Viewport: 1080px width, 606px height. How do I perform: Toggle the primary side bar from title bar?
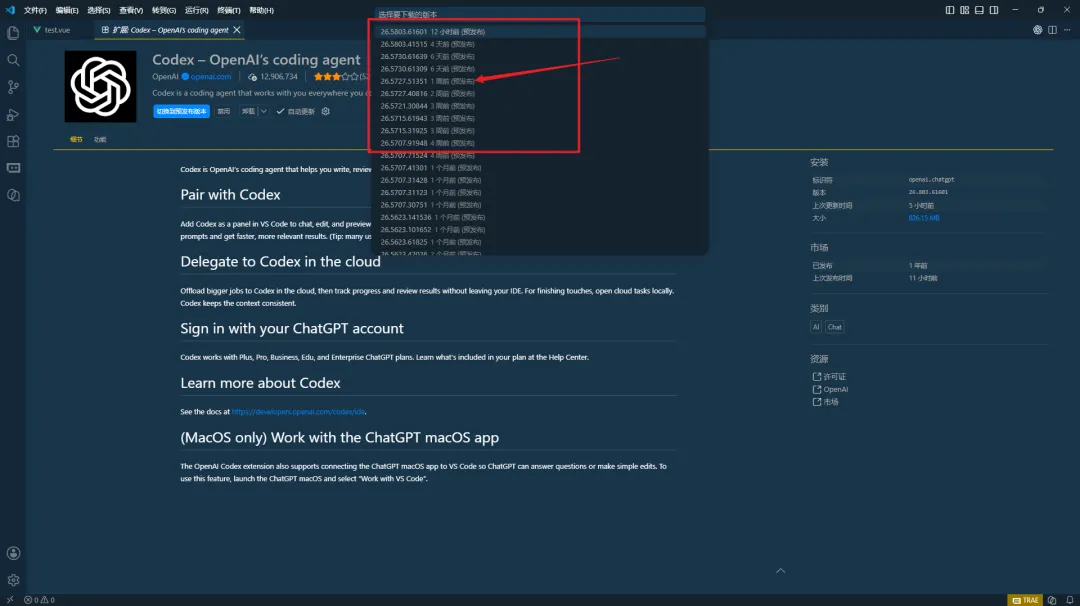tap(950, 10)
